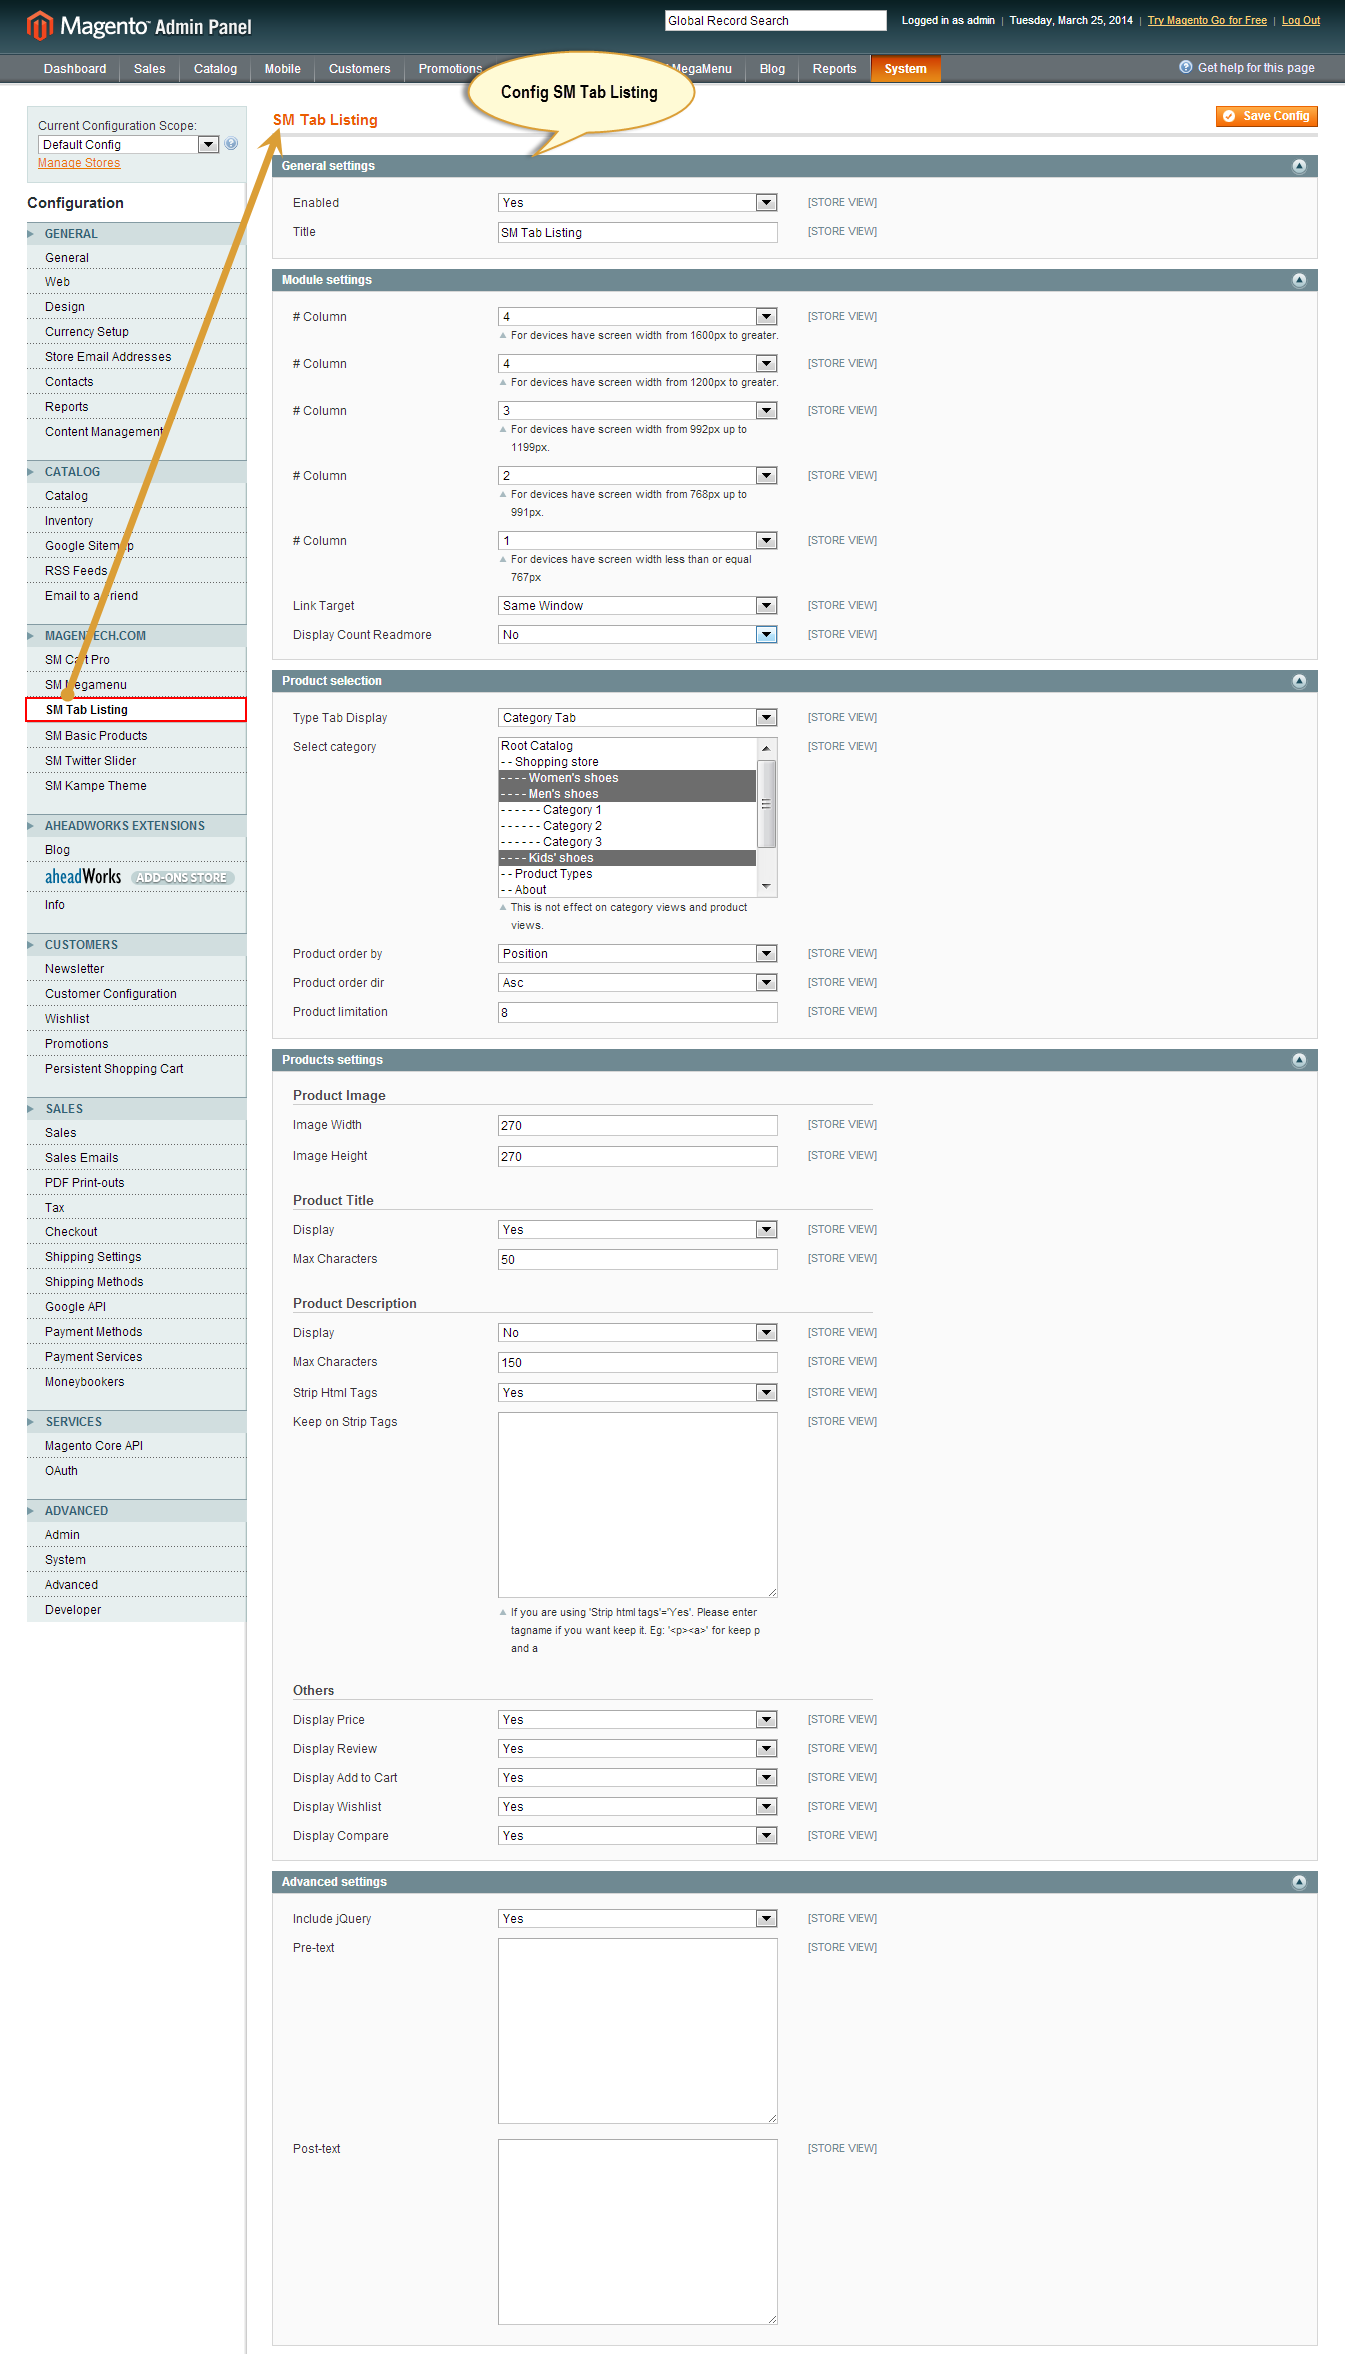Click the Image Width input field
1345x2354 pixels.
point(637,1126)
